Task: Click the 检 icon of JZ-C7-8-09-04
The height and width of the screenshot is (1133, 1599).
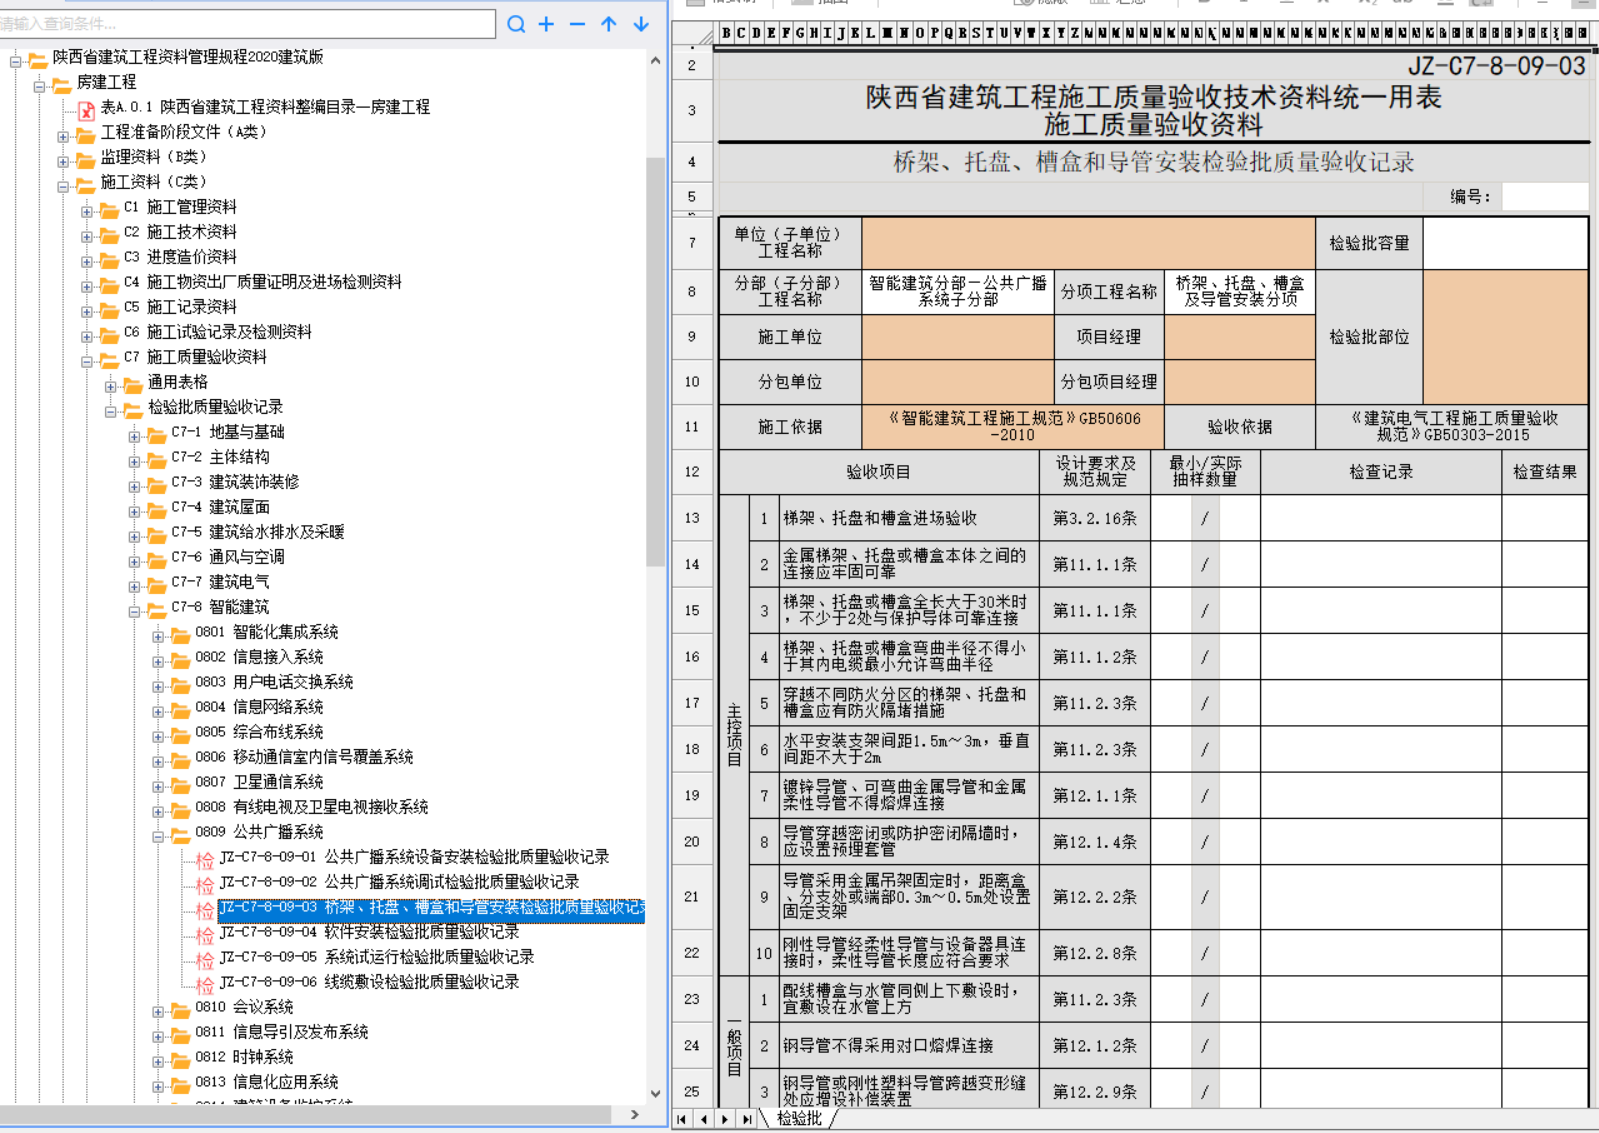Action: (x=205, y=934)
